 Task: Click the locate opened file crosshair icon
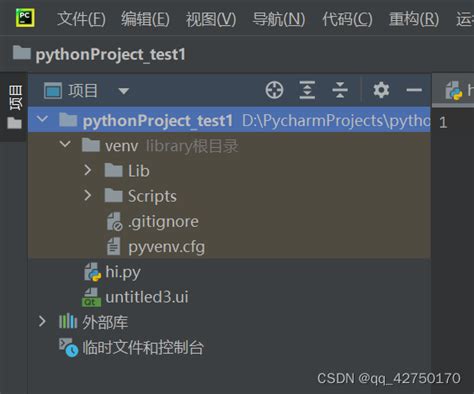click(274, 90)
